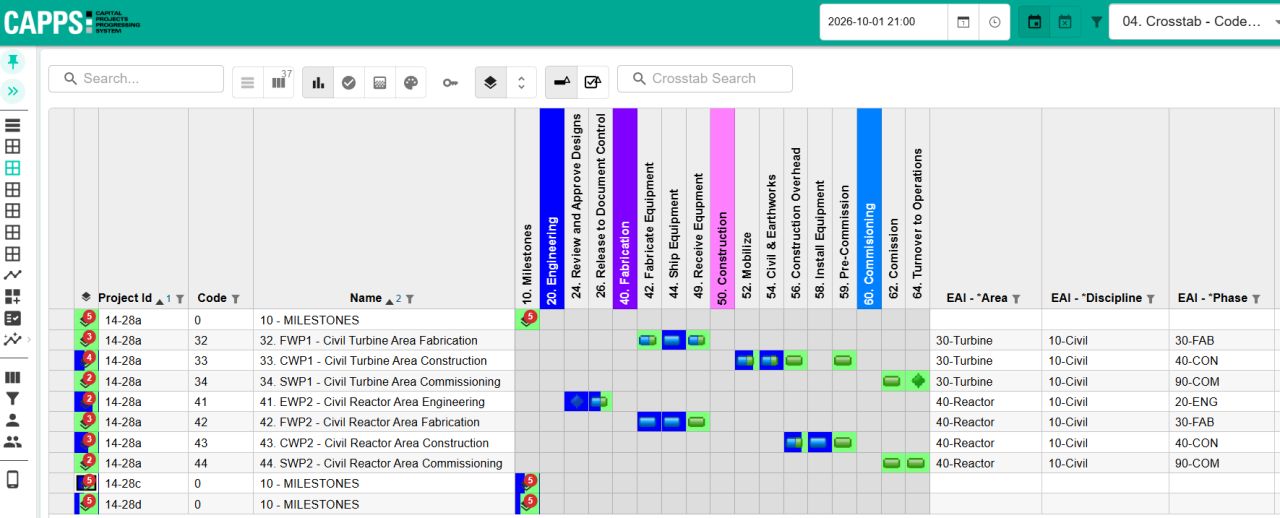Open the hamburger list icon in the sidebar
The height and width of the screenshot is (518, 1280).
pos(13,126)
